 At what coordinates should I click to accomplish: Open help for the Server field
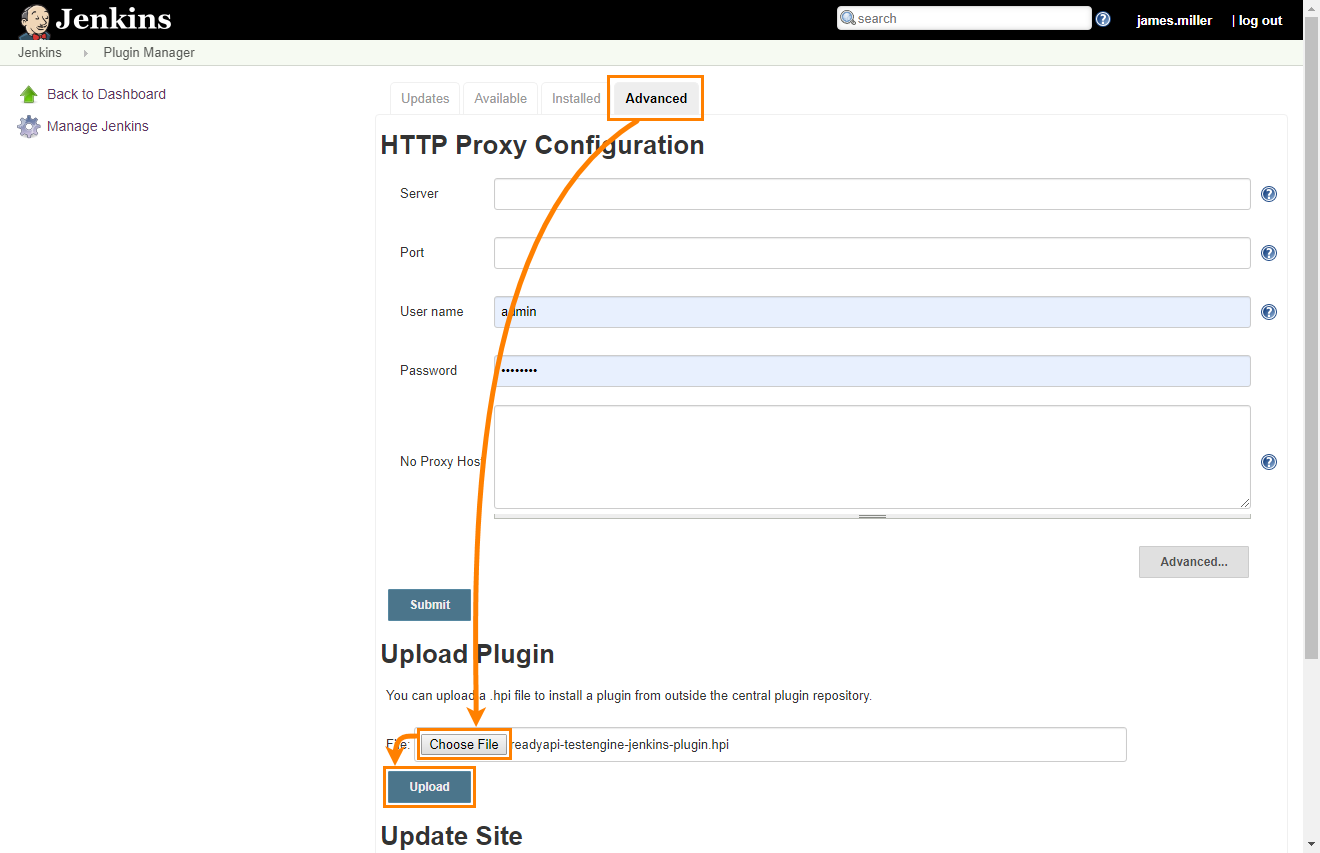[1268, 194]
